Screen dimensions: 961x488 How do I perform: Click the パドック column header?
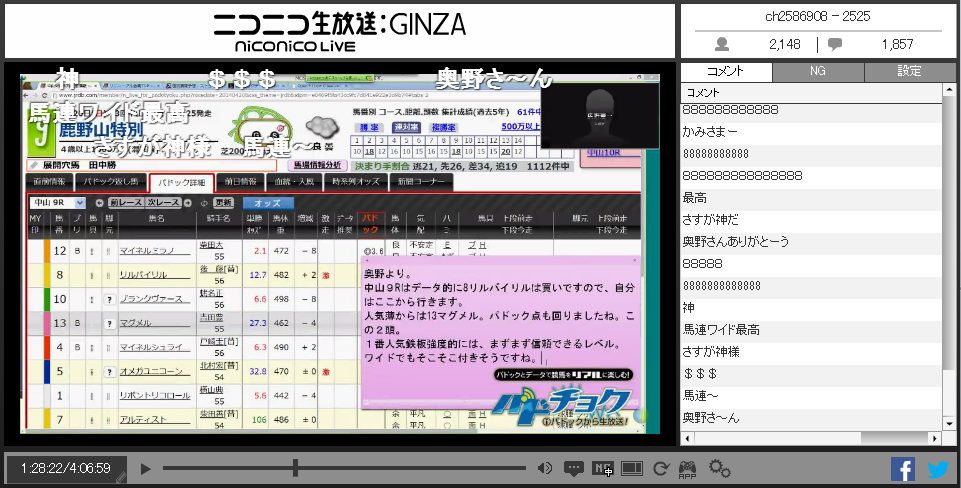[370, 223]
